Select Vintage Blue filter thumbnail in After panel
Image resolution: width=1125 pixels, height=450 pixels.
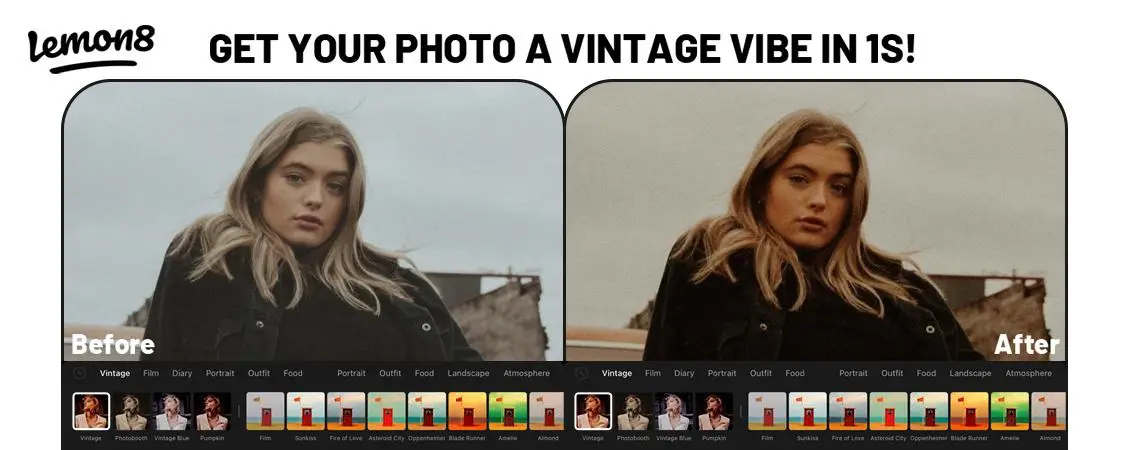coord(674,411)
